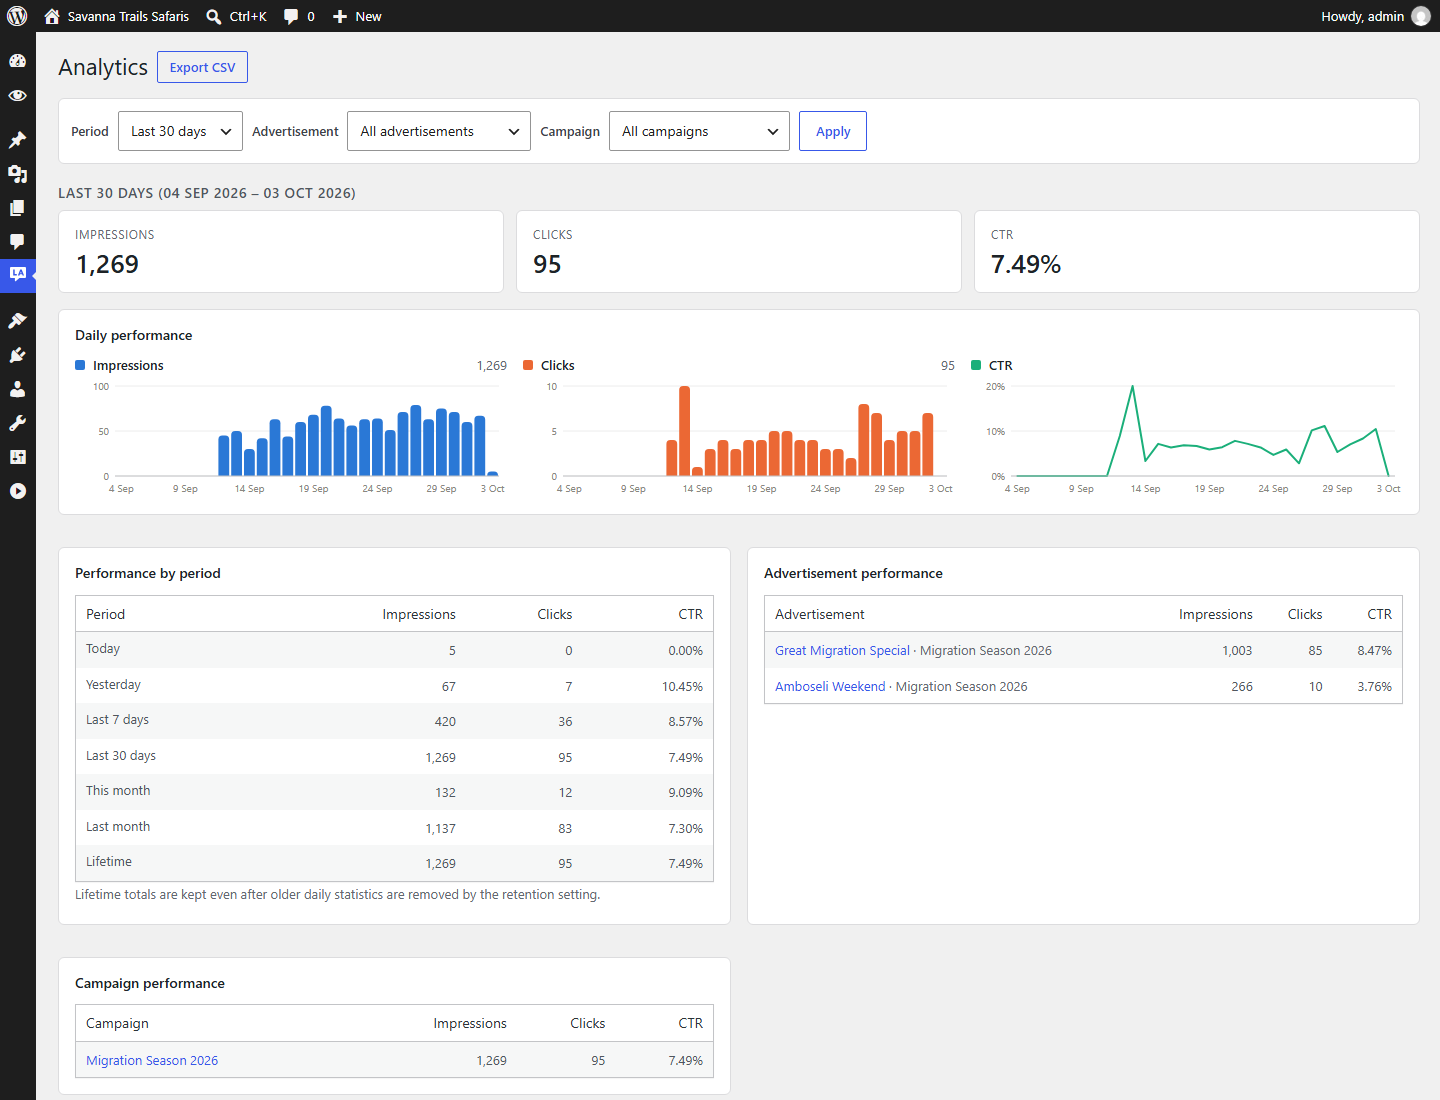Click the orange Clicks legend swatch

[x=528, y=365]
